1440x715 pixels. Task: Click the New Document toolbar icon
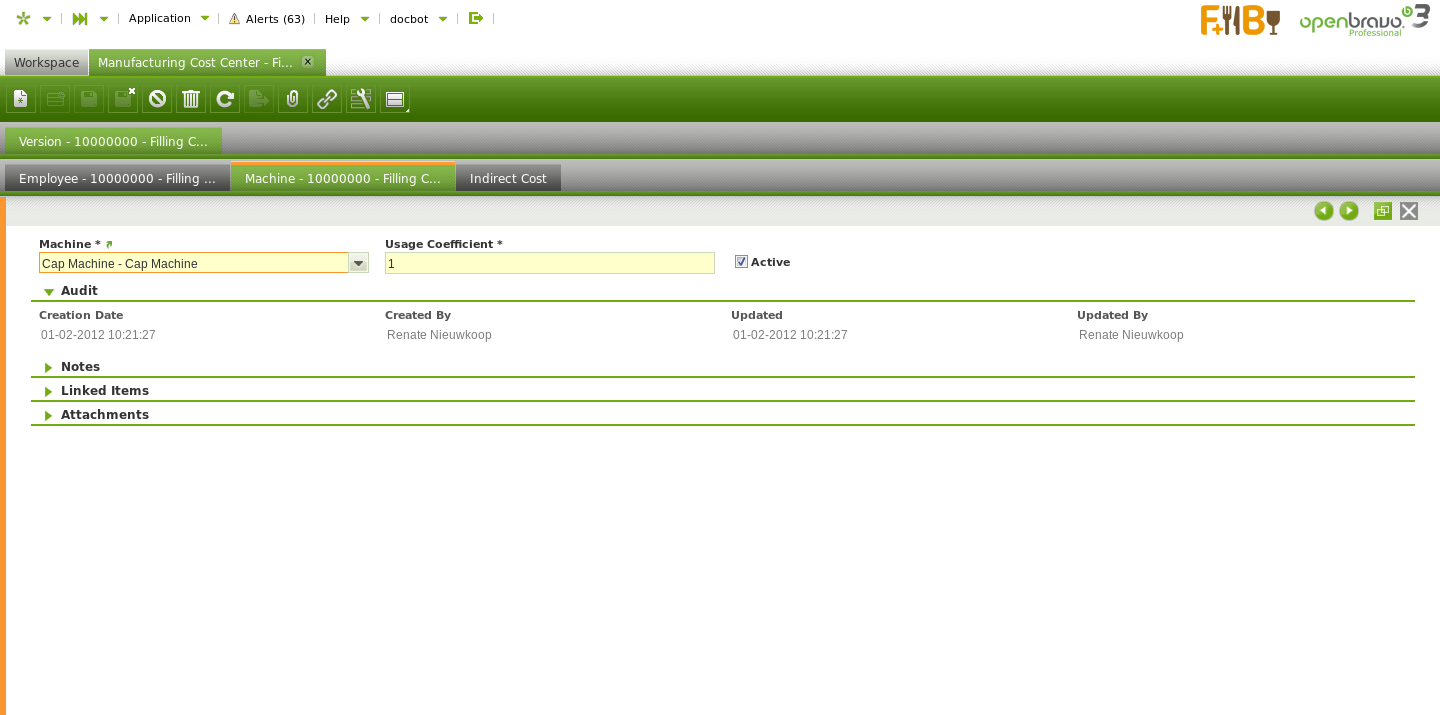tap(21, 99)
